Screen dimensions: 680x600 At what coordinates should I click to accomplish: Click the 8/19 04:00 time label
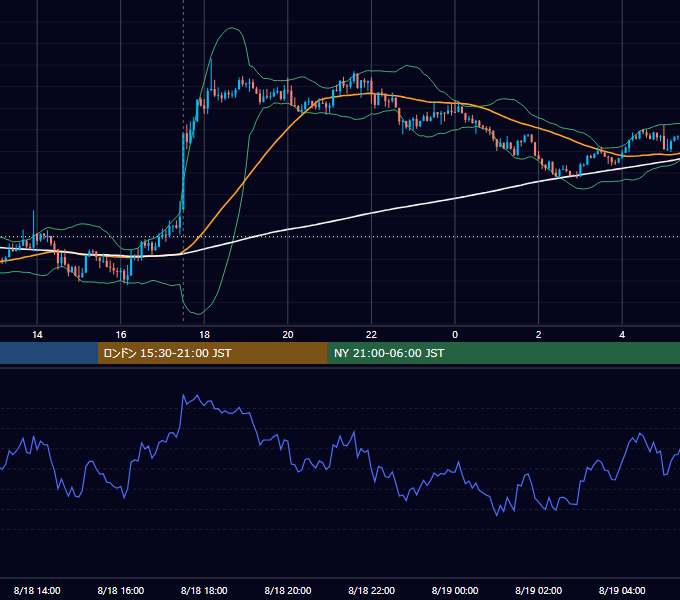pos(622,590)
